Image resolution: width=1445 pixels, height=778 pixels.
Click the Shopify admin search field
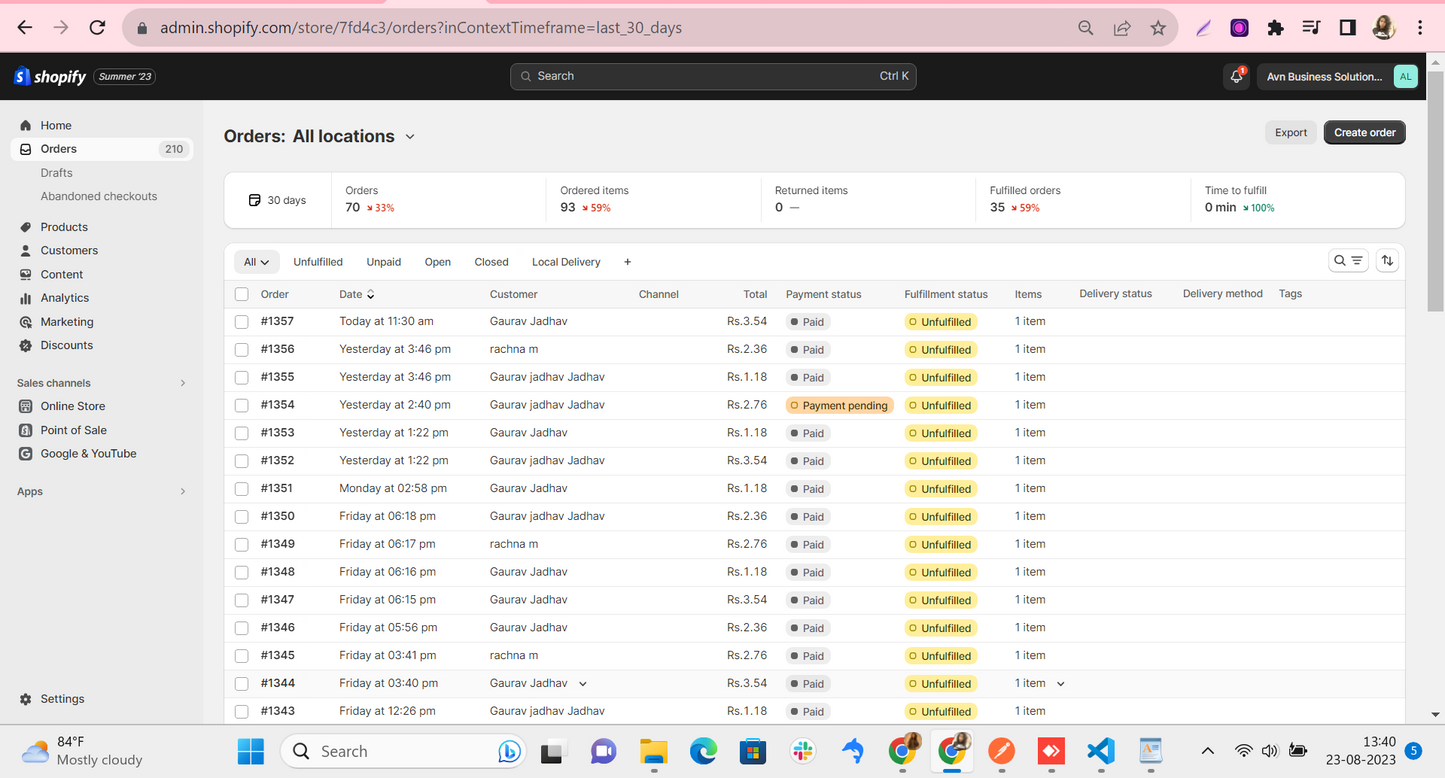713,76
